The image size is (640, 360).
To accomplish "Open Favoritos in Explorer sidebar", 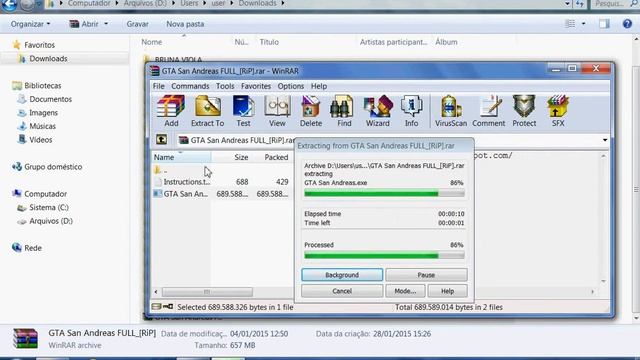I will tap(39, 45).
